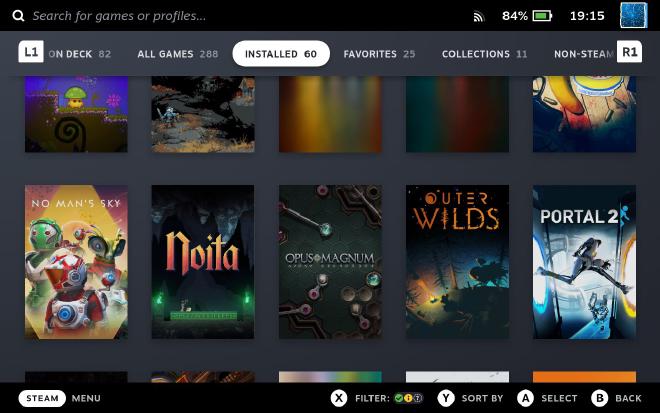The image size is (660, 413).
Task: Open the Collections tab
Action: [x=484, y=54]
